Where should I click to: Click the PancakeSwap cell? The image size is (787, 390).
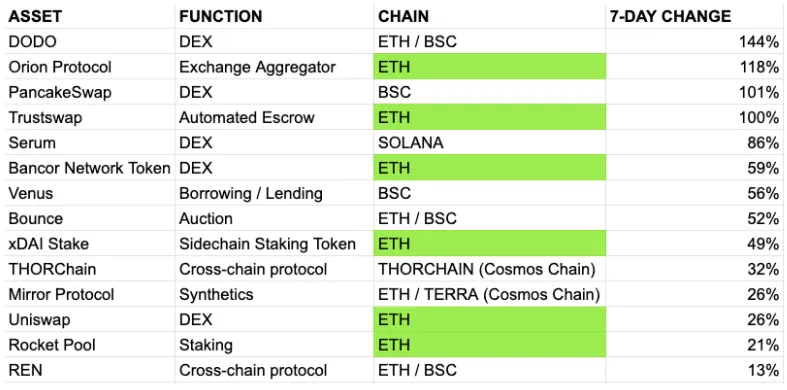point(89,92)
